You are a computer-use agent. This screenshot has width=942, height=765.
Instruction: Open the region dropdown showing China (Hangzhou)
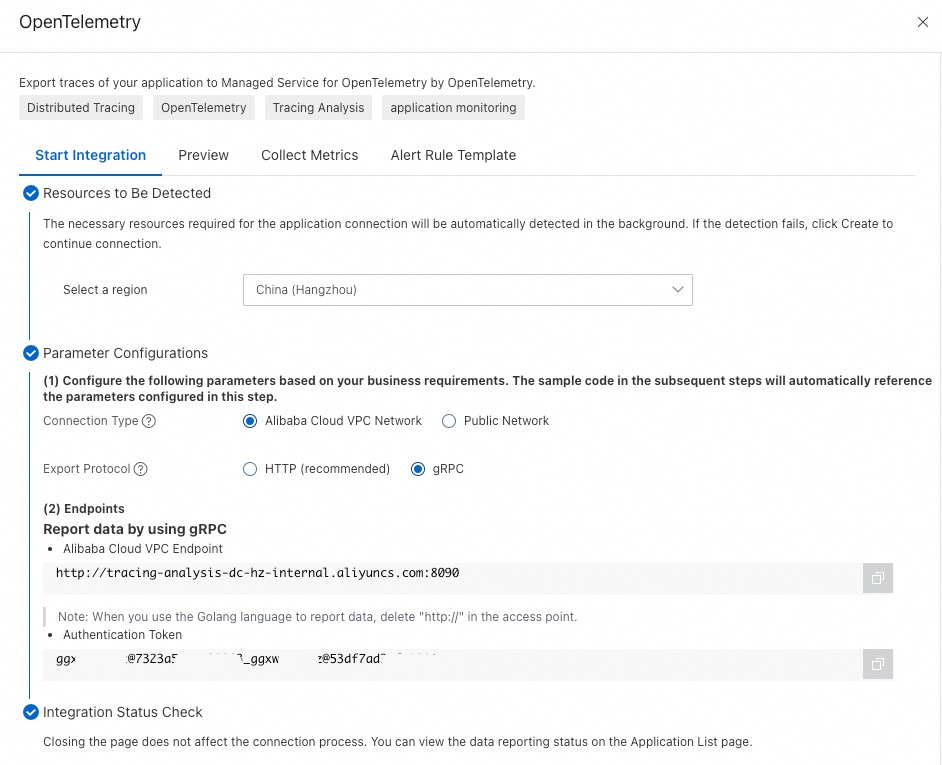(x=467, y=290)
